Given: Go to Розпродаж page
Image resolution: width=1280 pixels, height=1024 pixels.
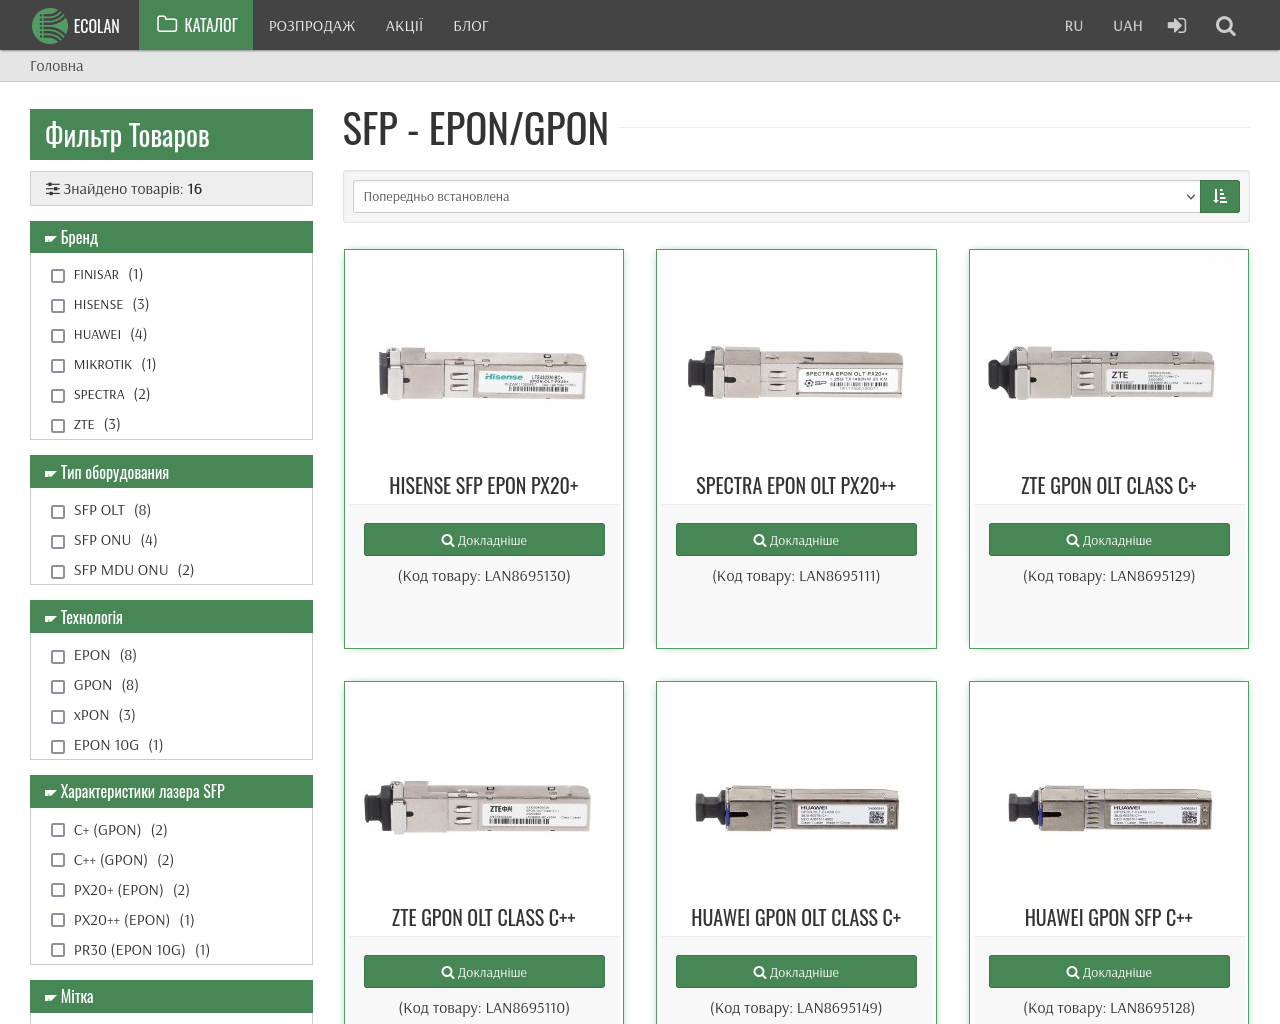Looking at the screenshot, I should [x=312, y=26].
